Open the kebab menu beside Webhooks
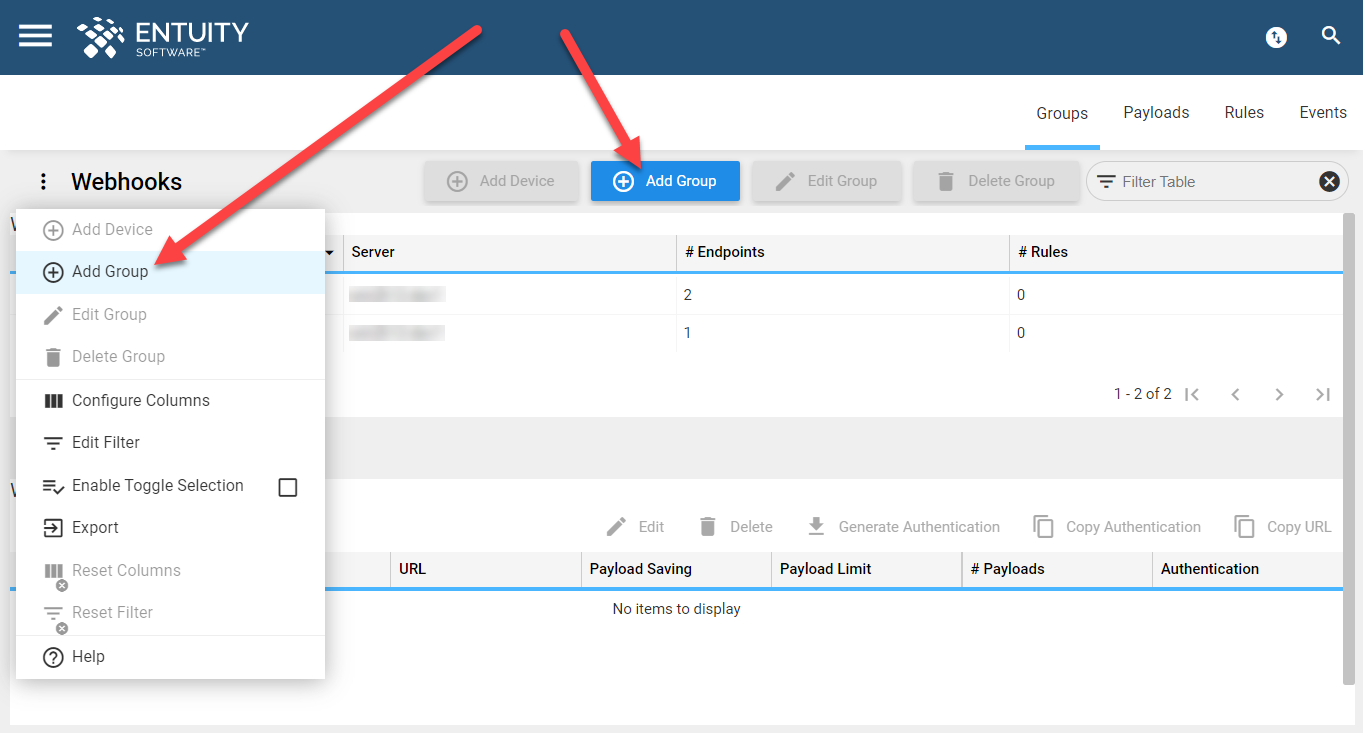The image size is (1363, 733). tap(42, 181)
